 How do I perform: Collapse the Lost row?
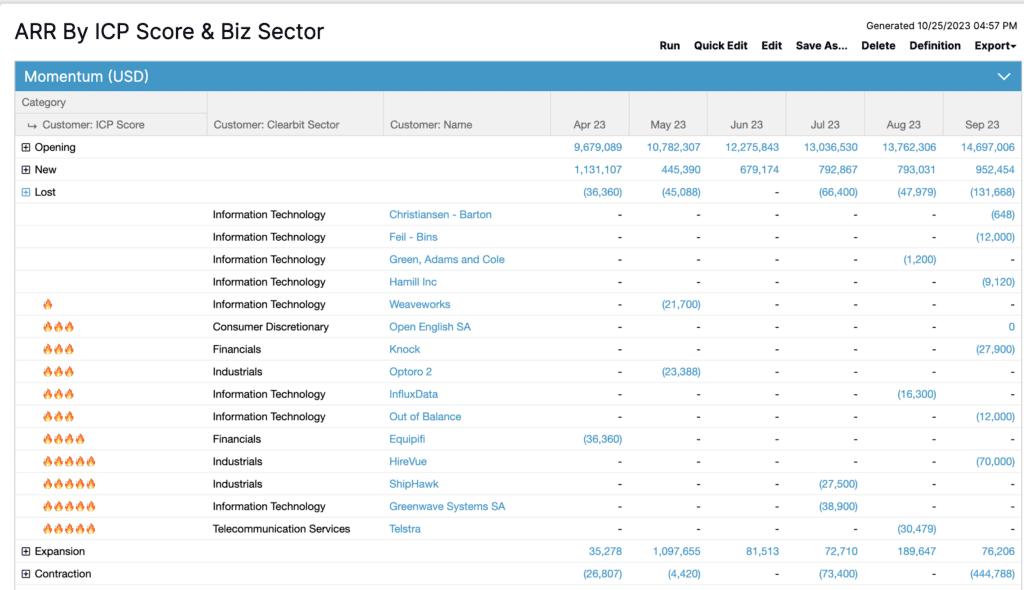click(x=25, y=192)
